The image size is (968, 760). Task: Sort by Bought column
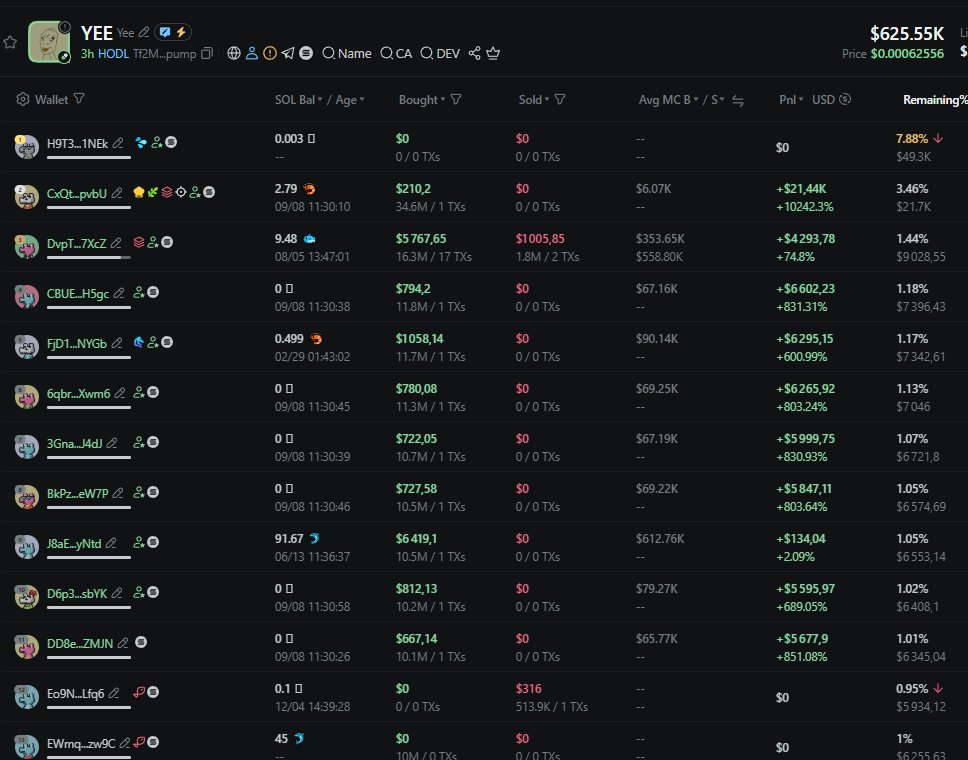422,100
